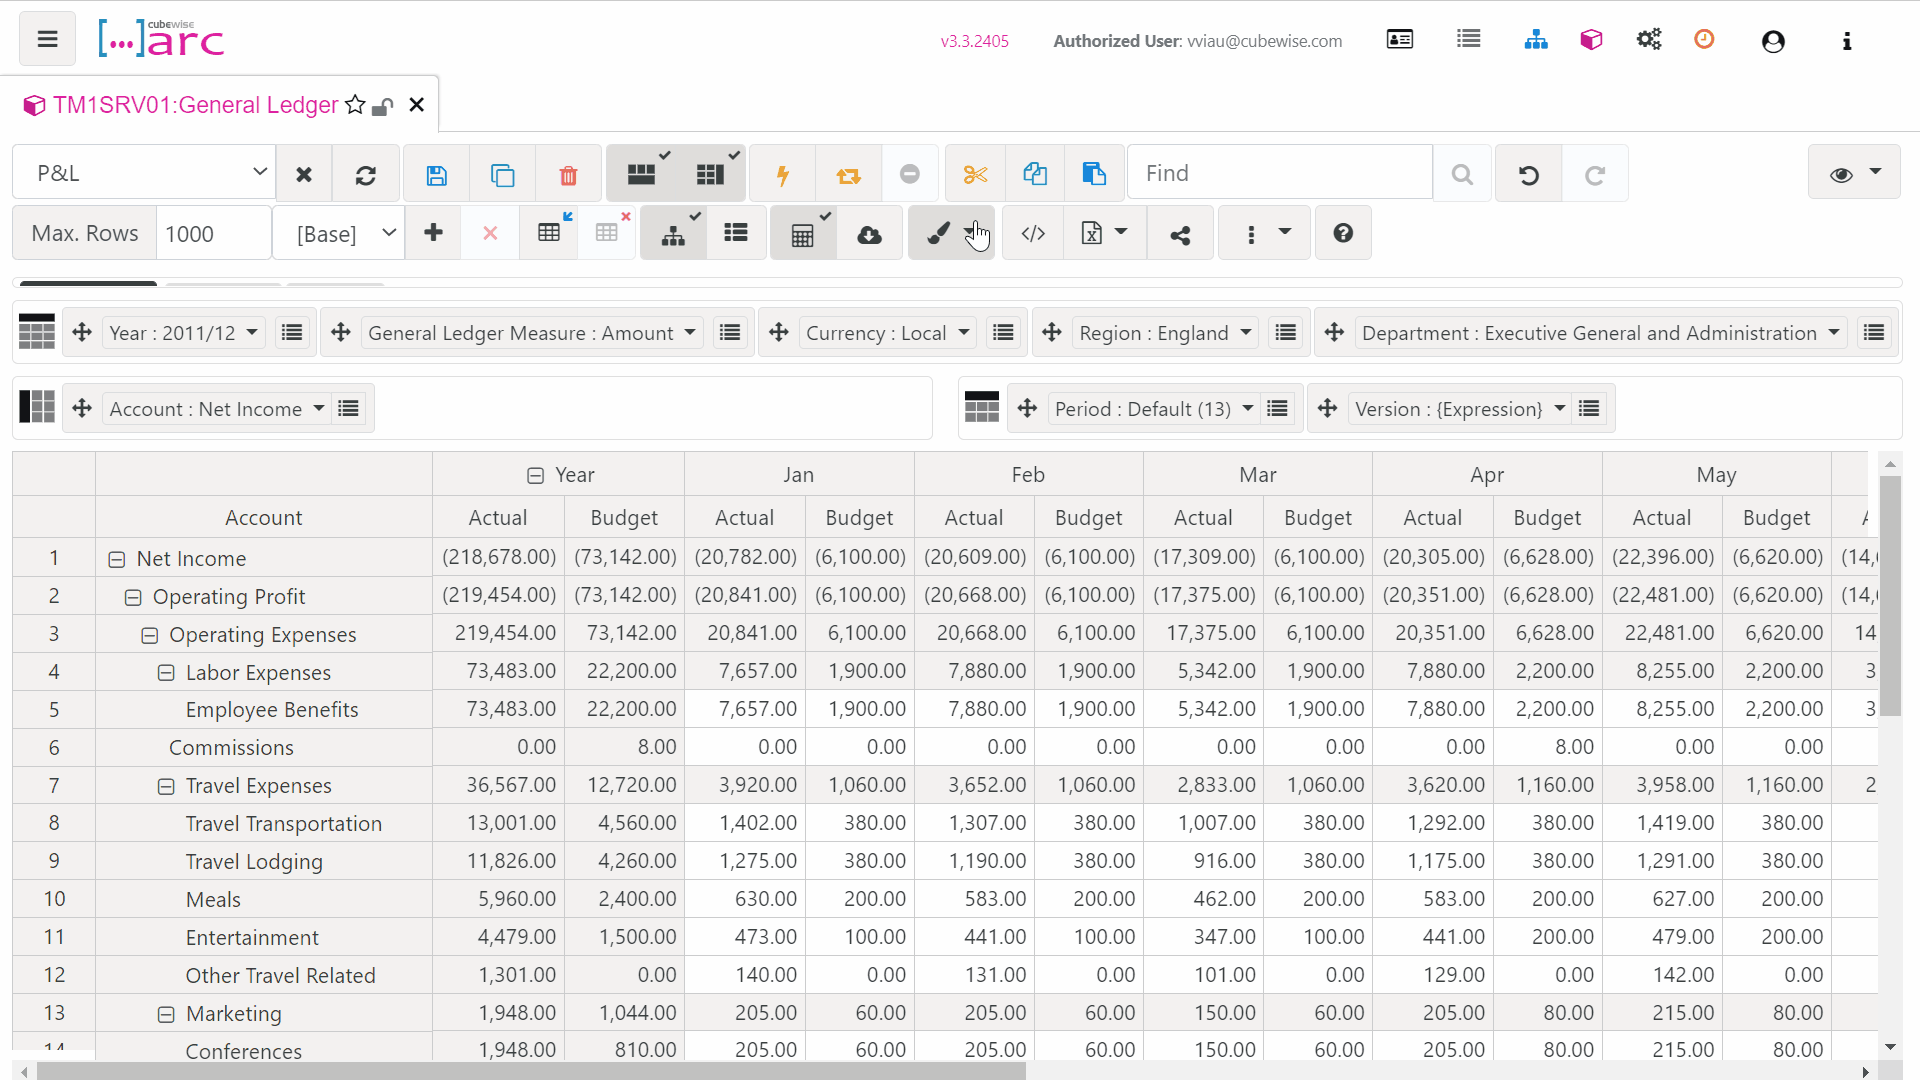Click the scissors cut icon
Viewport: 1920px width, 1080px height.
click(975, 175)
